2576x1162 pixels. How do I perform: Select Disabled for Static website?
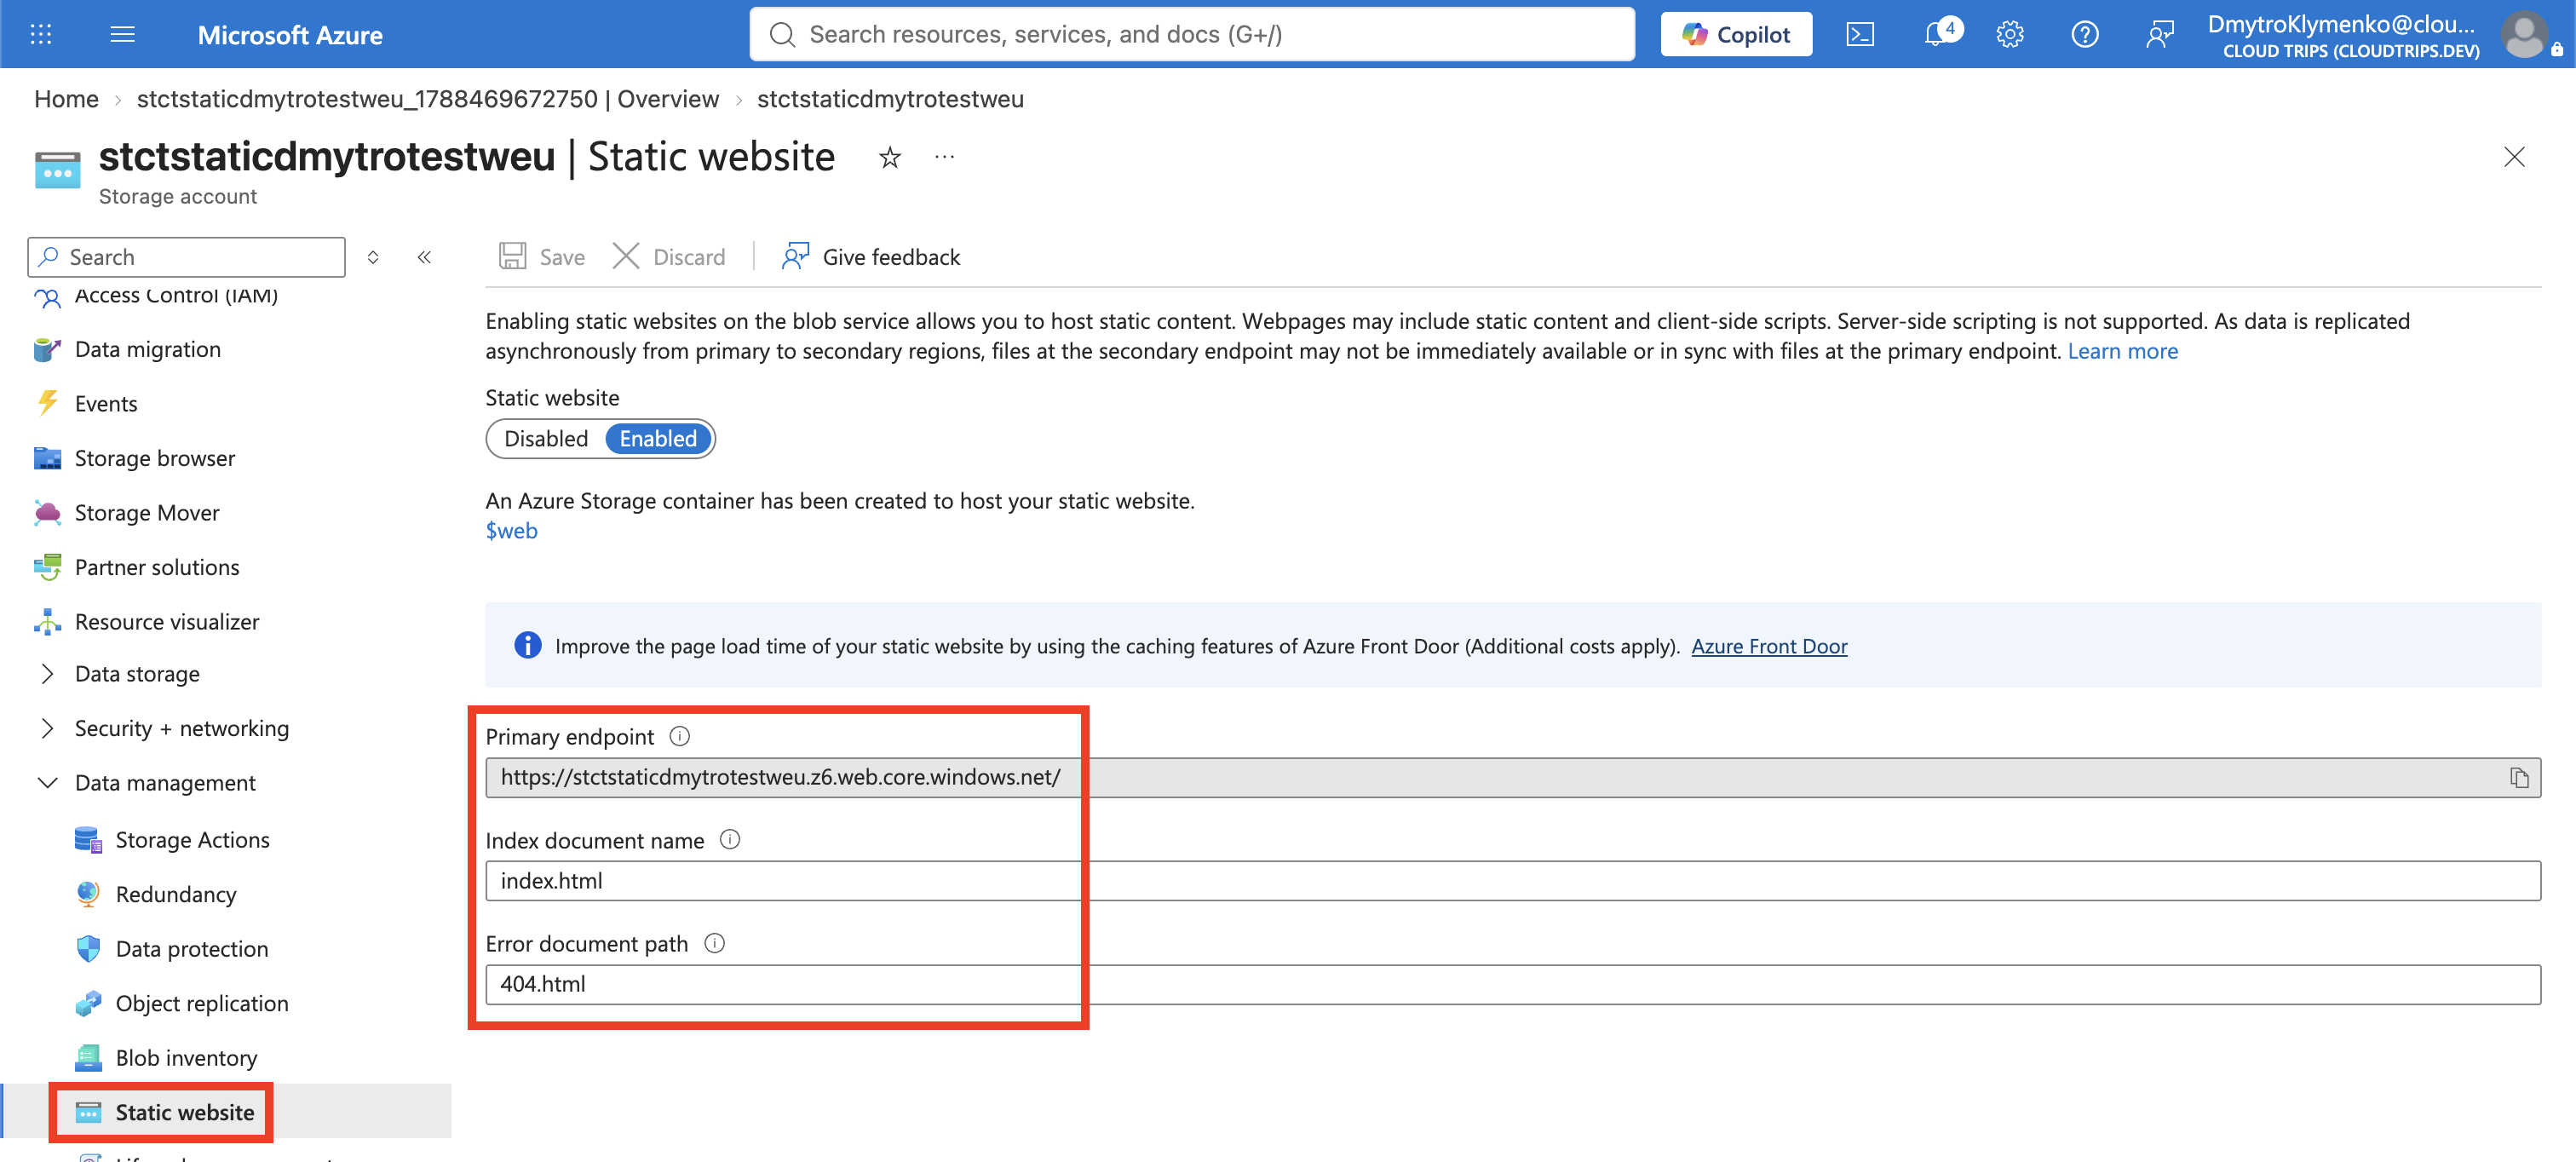point(546,439)
